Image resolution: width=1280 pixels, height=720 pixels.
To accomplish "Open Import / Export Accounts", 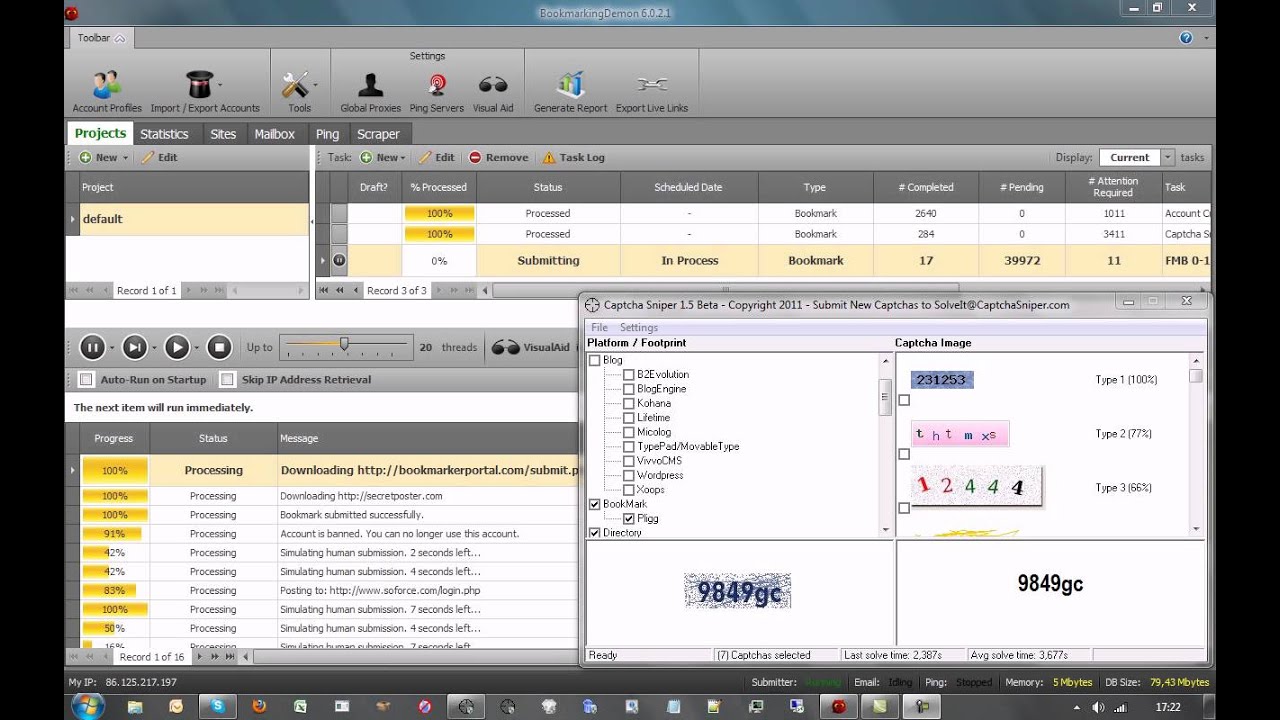I will pyautogui.click(x=204, y=91).
